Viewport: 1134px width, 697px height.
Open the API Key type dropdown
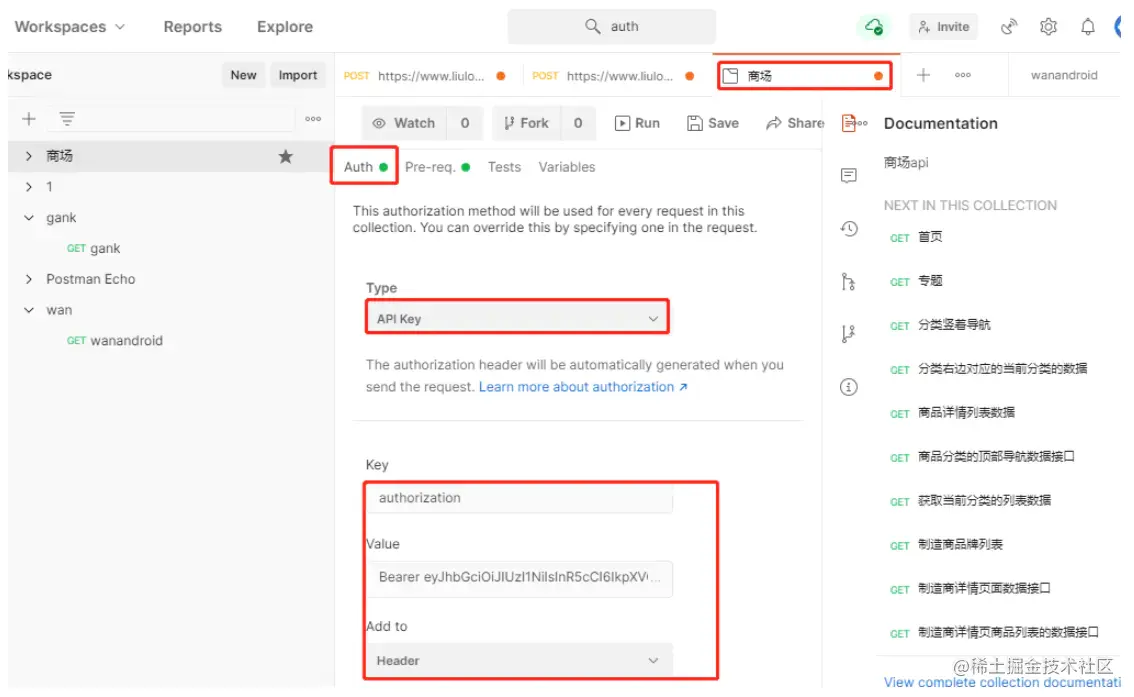click(x=517, y=318)
